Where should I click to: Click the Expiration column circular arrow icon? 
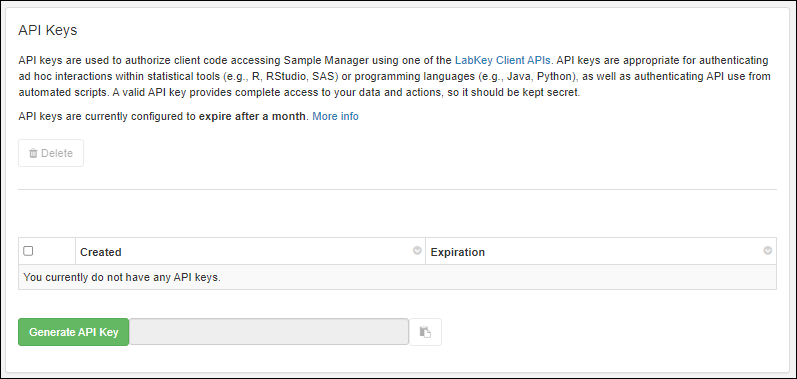[x=768, y=250]
